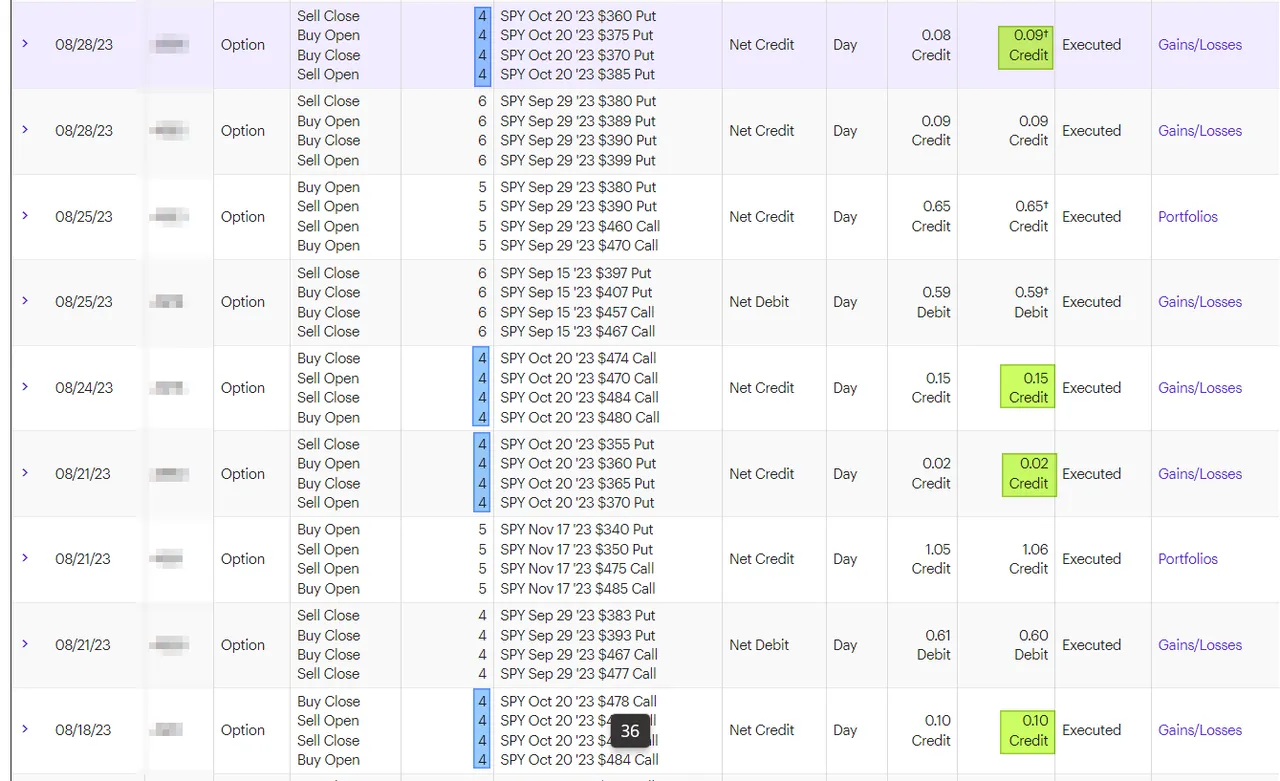Click Net Debit in the Sep 15 '23 order row
Image resolution: width=1280 pixels, height=781 pixels.
pos(759,302)
